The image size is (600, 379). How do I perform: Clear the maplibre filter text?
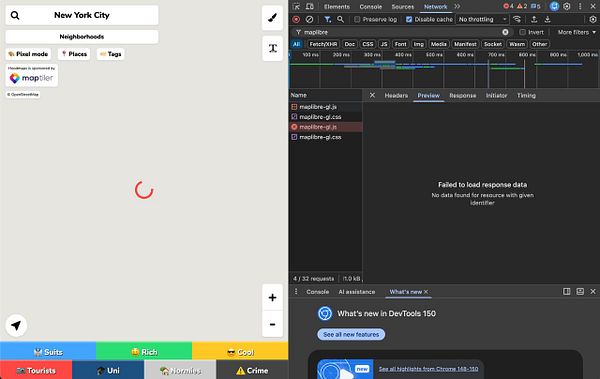point(505,32)
